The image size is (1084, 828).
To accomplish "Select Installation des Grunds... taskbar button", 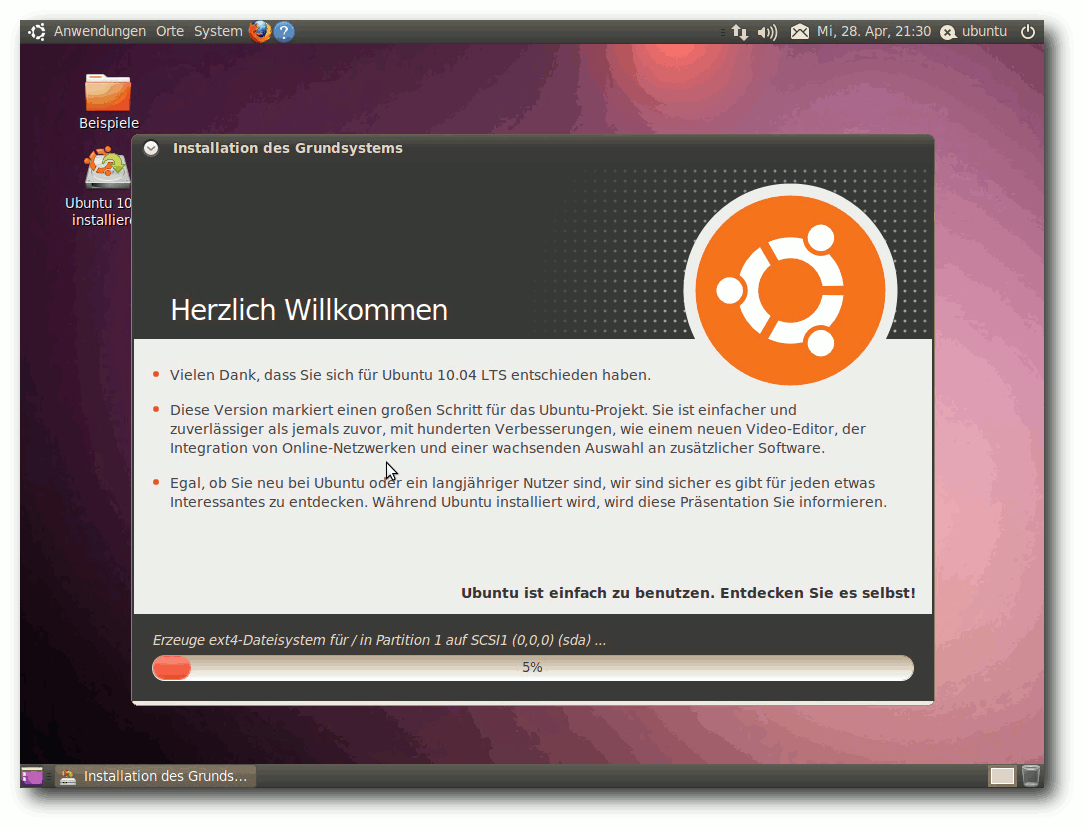I will [155, 776].
